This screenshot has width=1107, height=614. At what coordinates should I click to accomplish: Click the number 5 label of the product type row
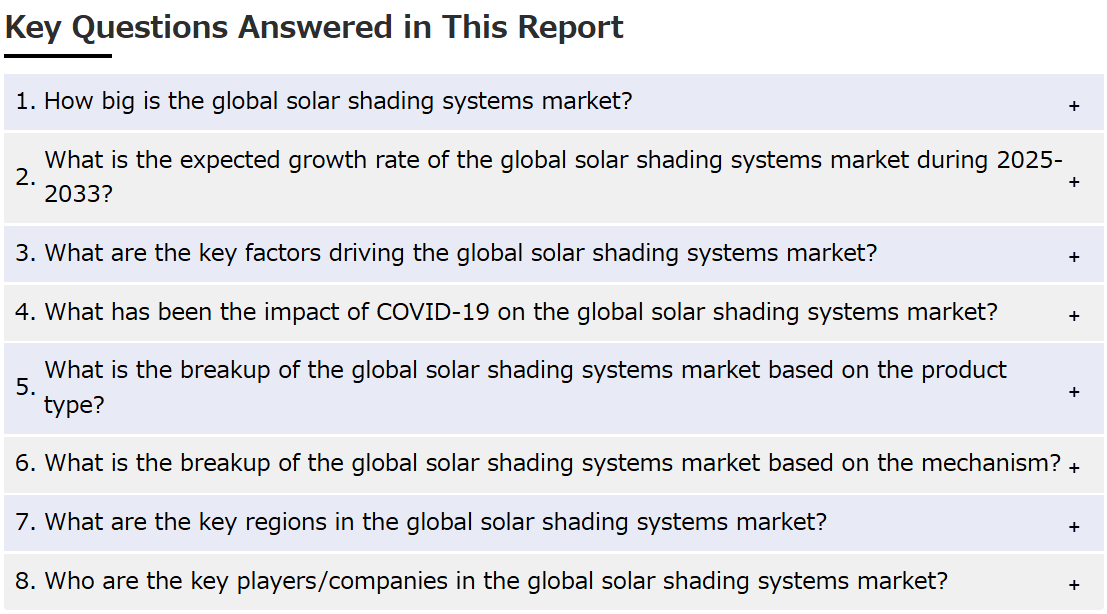25,387
